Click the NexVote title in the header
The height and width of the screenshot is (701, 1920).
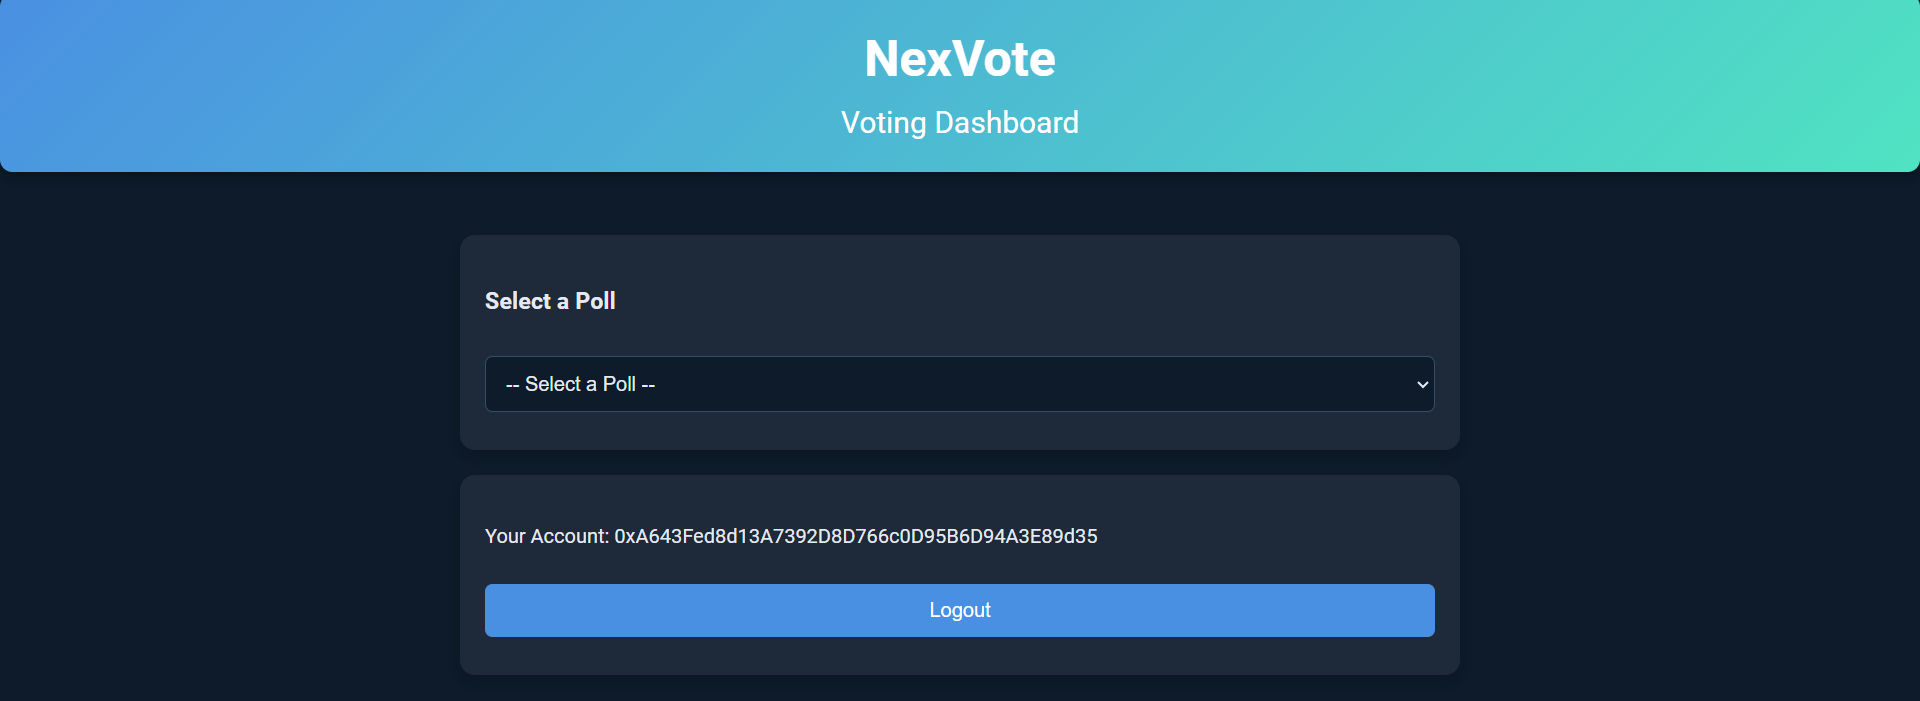959,58
